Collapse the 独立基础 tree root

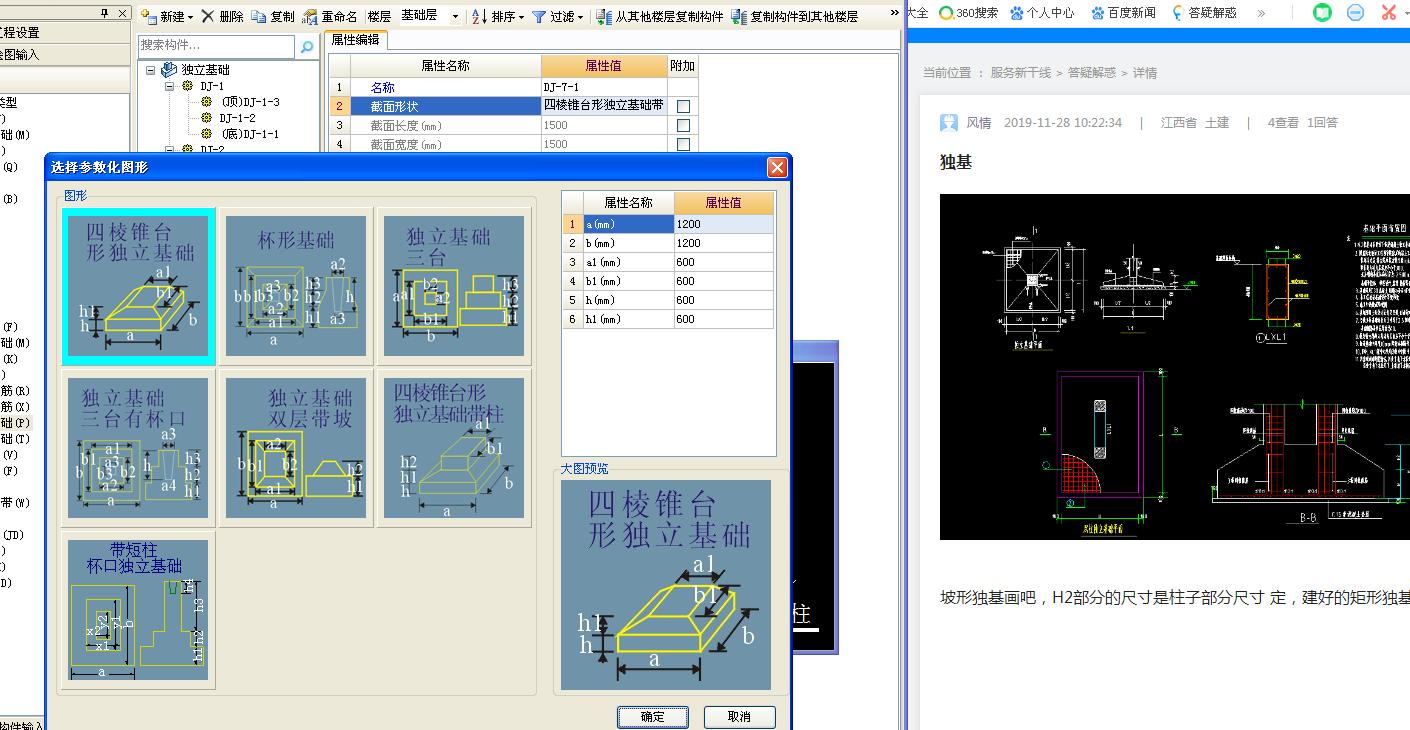pyautogui.click(x=151, y=70)
